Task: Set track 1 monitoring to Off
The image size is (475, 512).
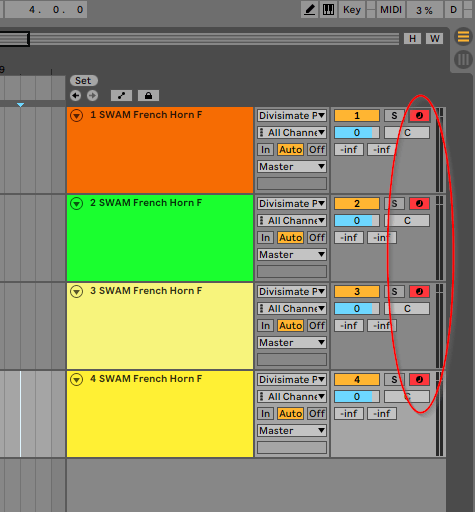Action: pos(317,150)
